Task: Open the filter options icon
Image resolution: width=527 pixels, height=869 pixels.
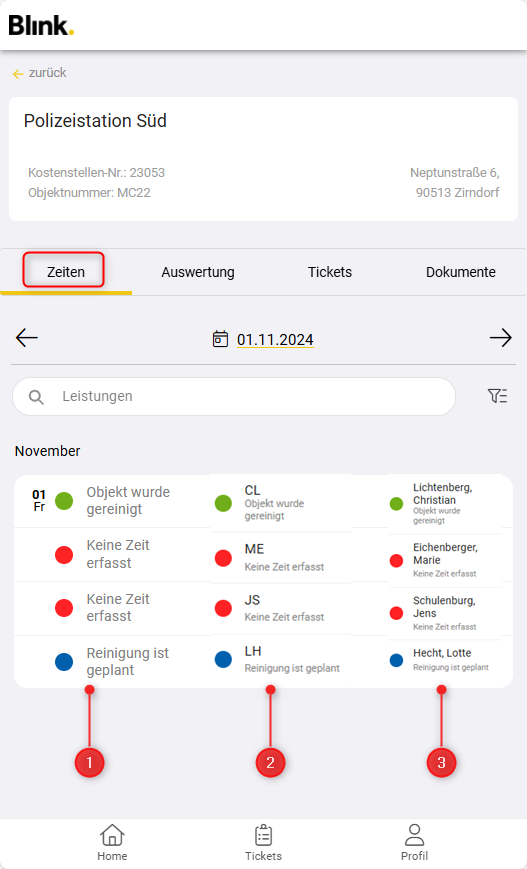Action: [x=497, y=396]
